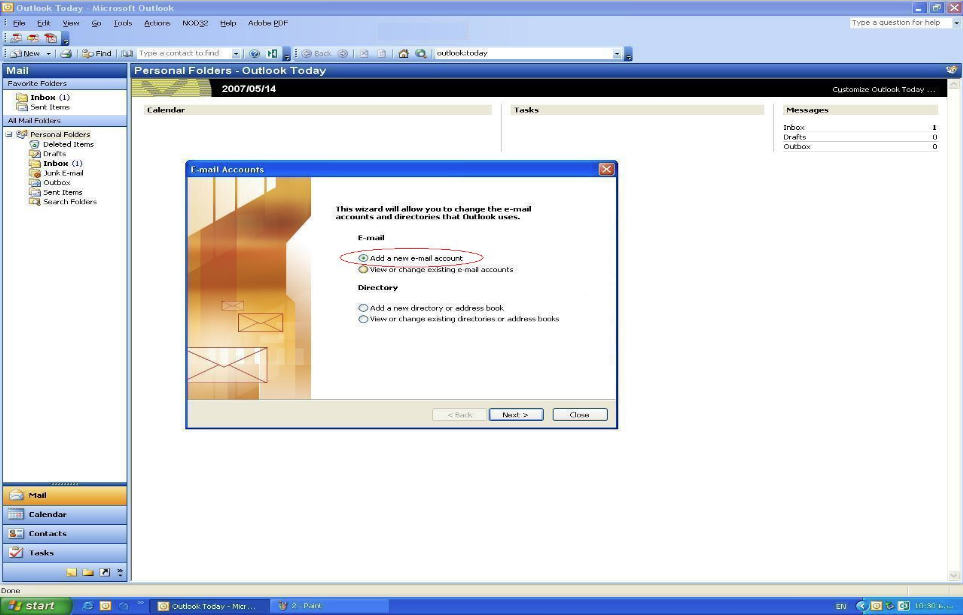
Task: Open the Edit menu
Action: (x=44, y=23)
